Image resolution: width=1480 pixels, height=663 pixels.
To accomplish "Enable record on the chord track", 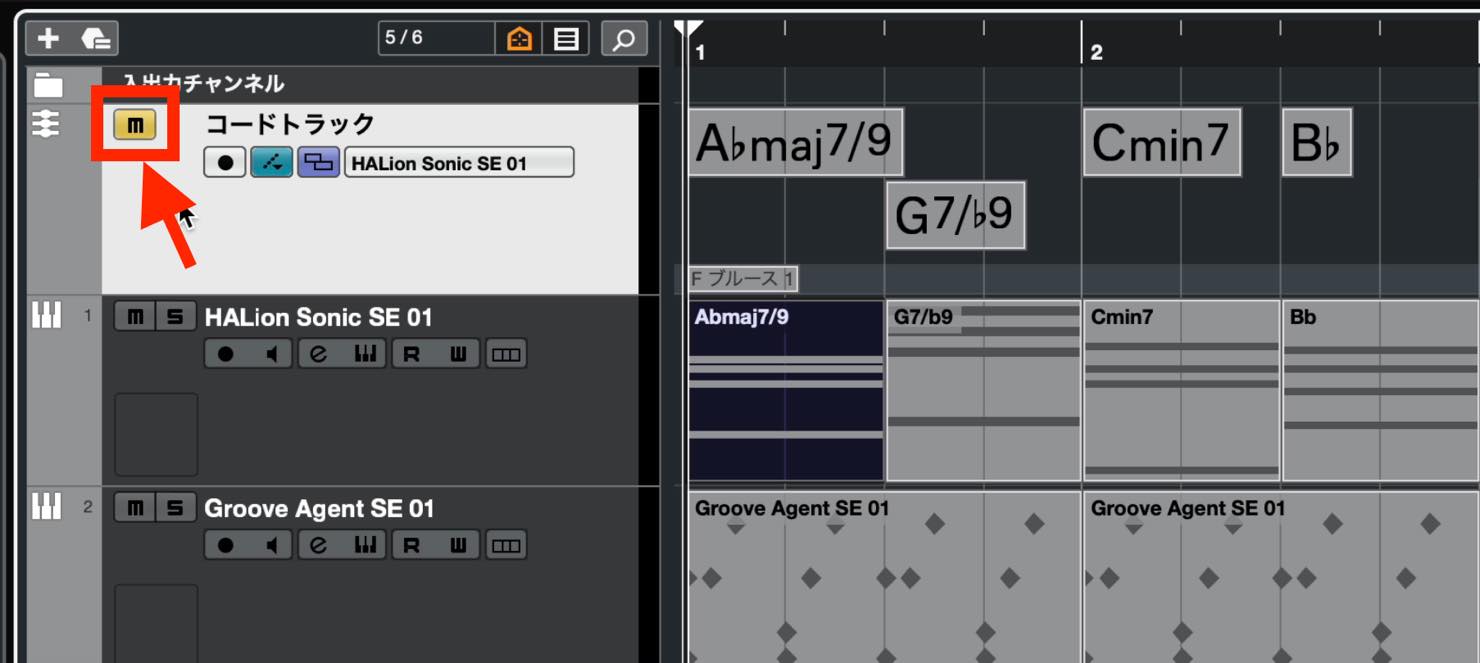I will (x=225, y=162).
